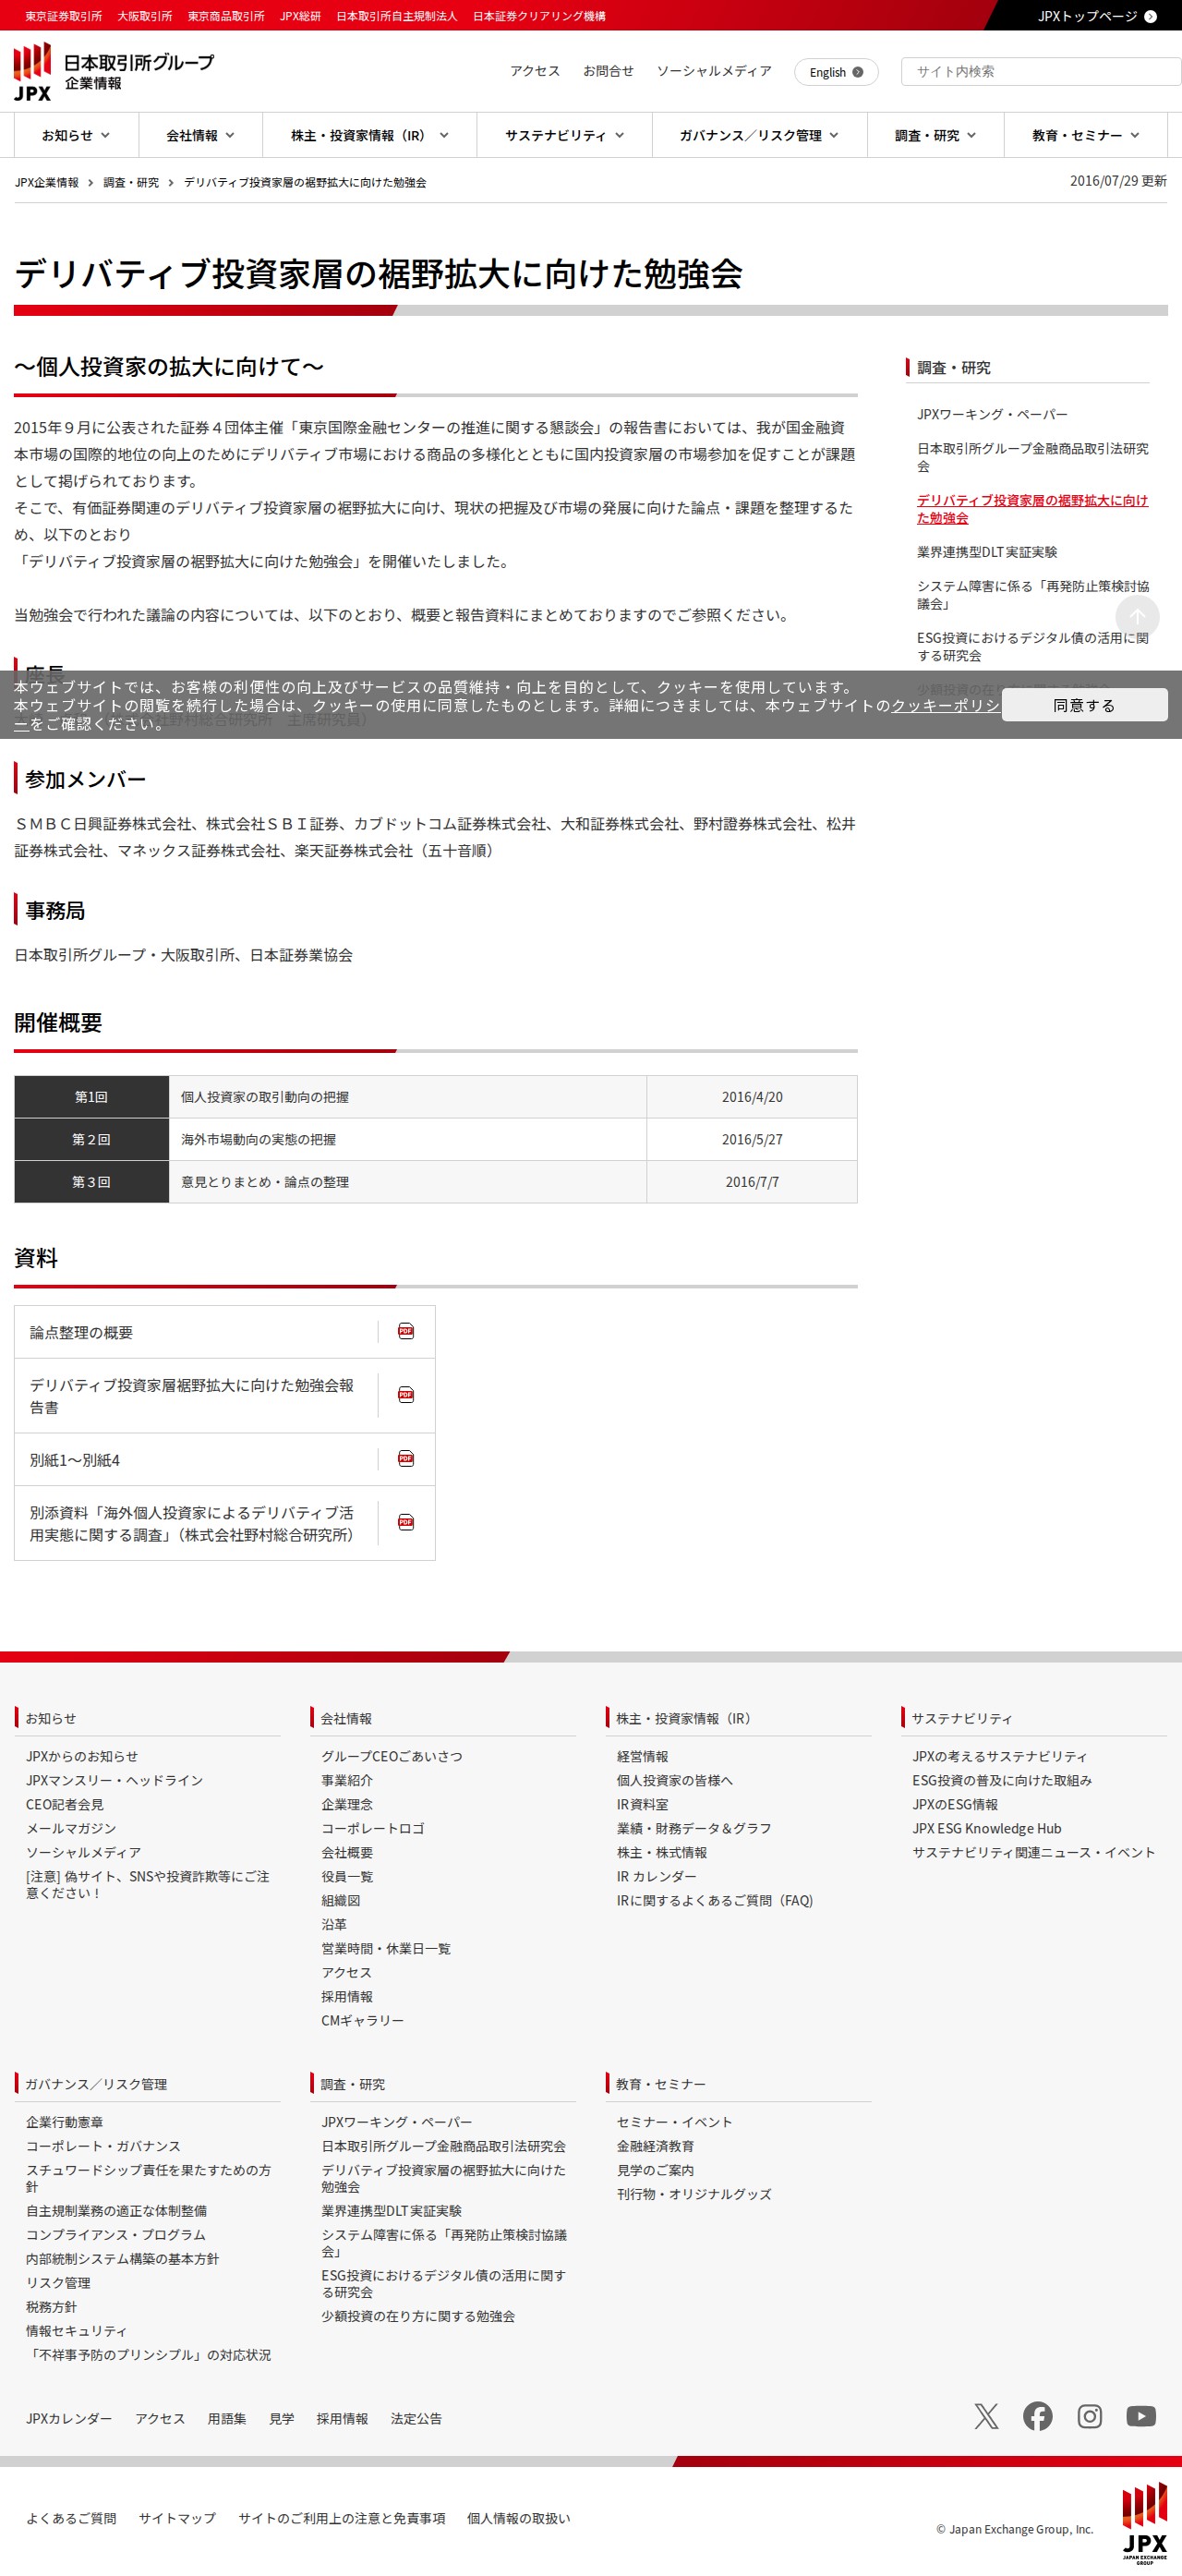Expand the 教育・セミナー navigation menu
The image size is (1182, 2576).
click(1086, 135)
